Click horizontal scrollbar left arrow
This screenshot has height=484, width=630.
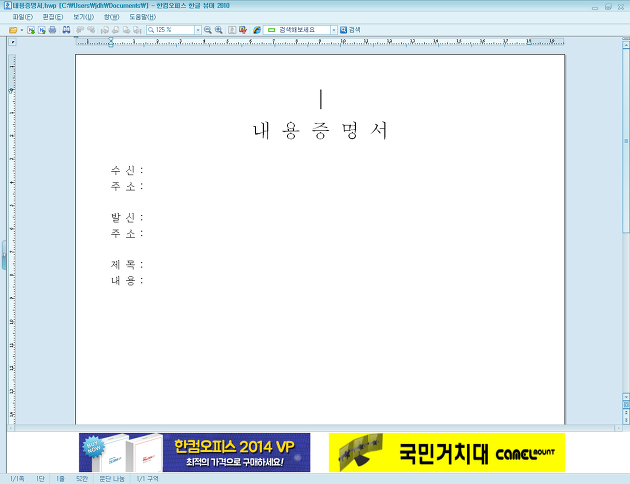pyautogui.click(x=11, y=429)
